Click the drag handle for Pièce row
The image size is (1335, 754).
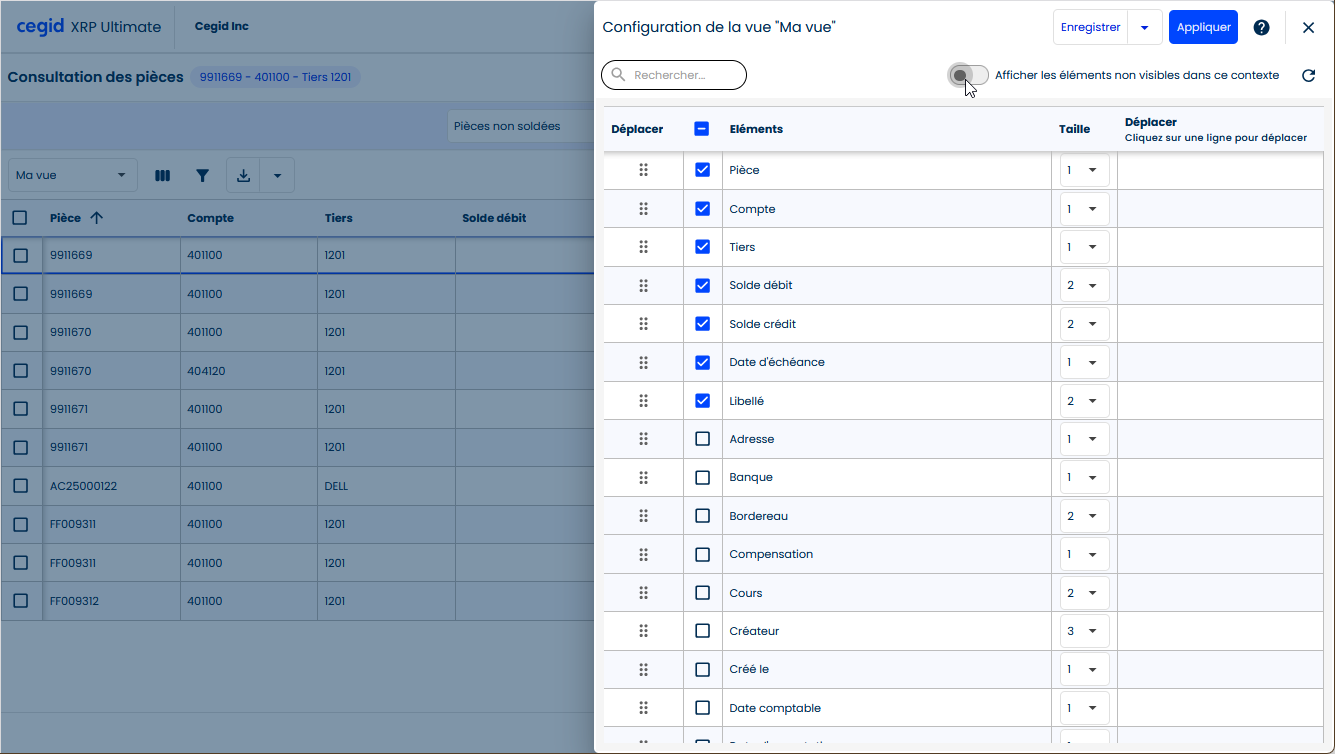[x=643, y=170]
